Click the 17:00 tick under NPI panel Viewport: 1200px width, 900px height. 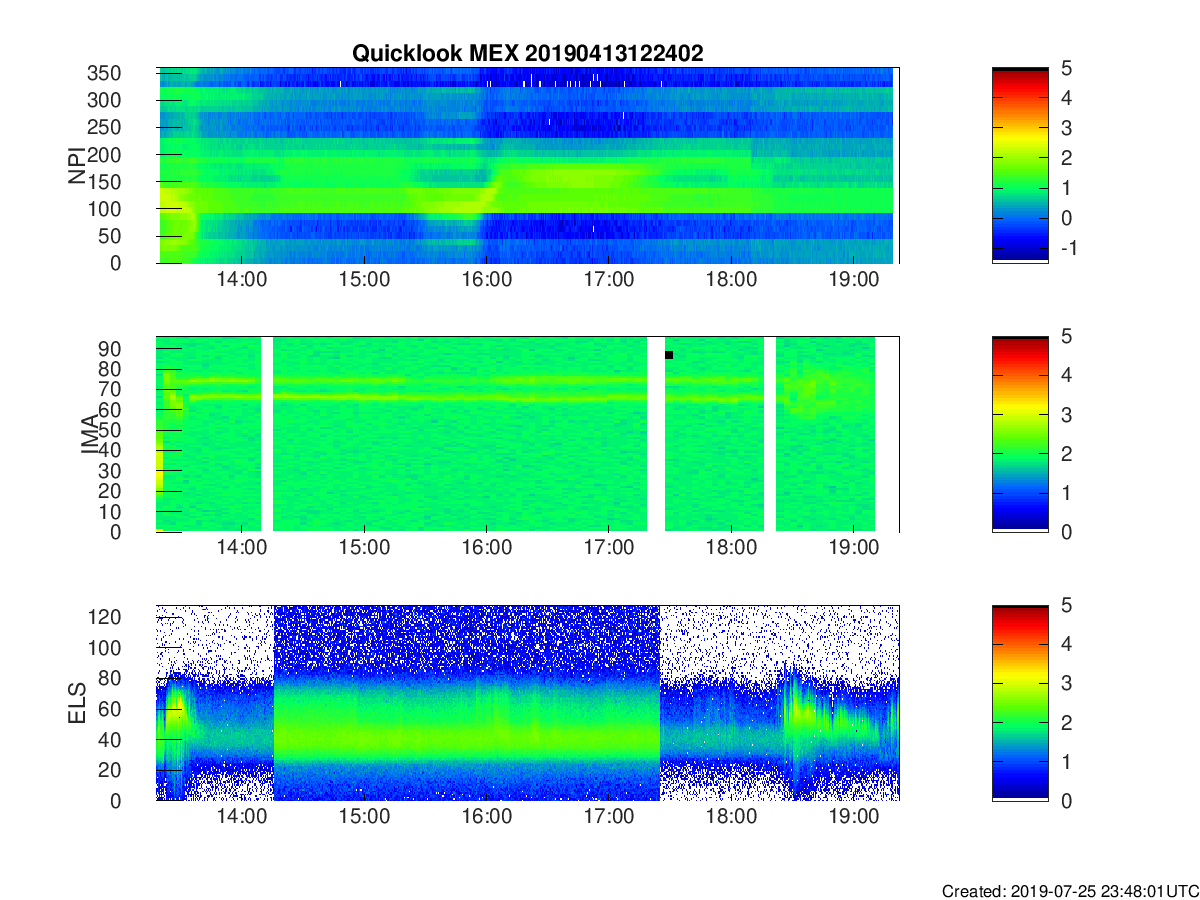[x=609, y=280]
